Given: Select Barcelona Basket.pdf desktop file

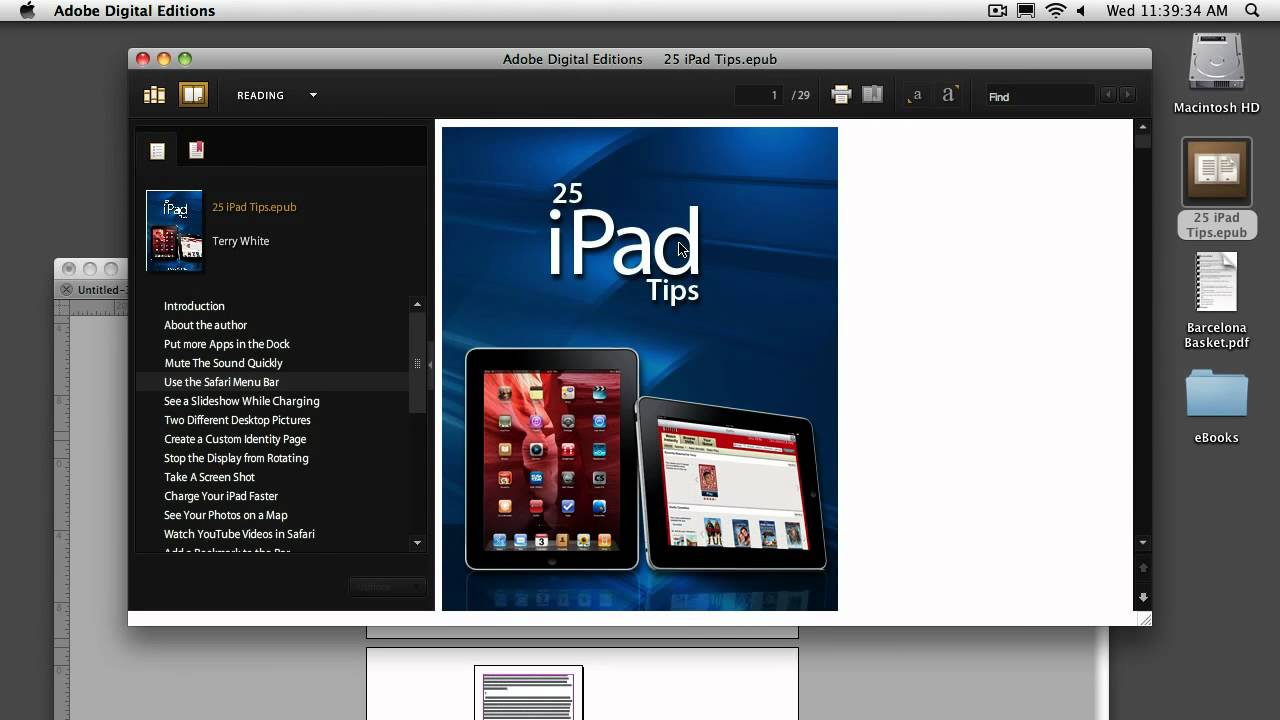Looking at the screenshot, I should (x=1216, y=283).
